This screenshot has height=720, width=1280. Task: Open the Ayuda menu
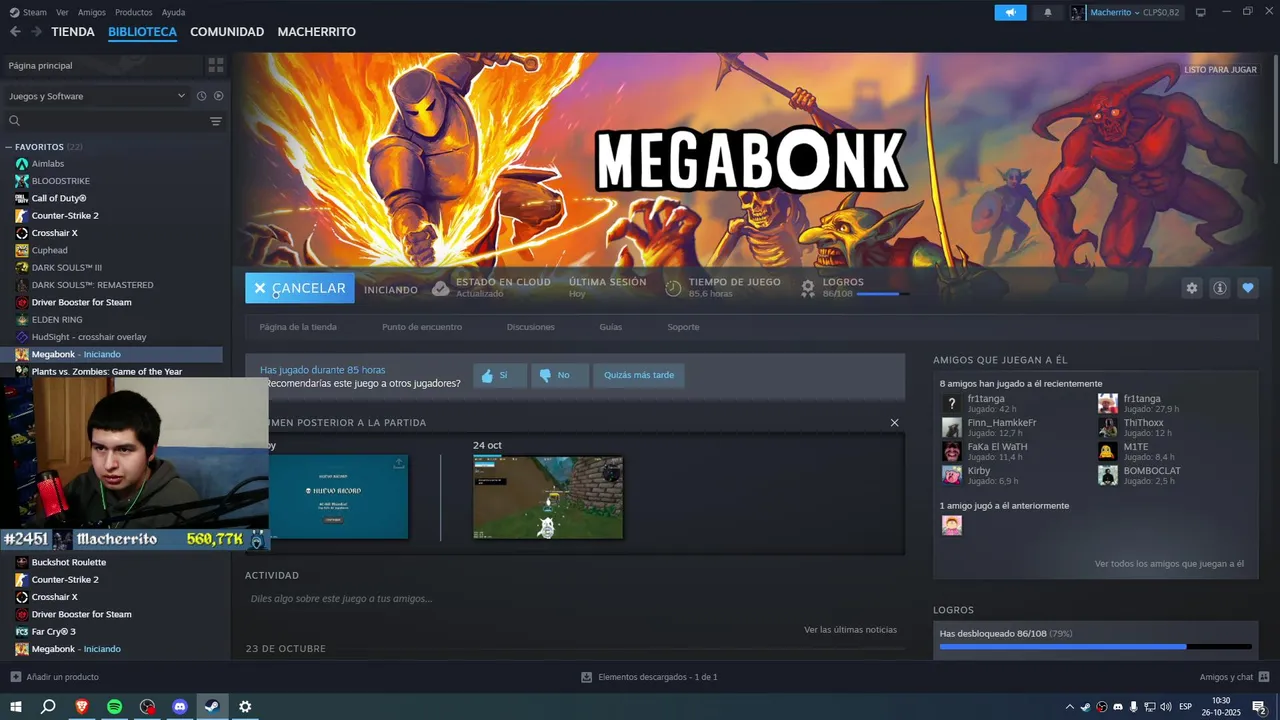(x=173, y=12)
